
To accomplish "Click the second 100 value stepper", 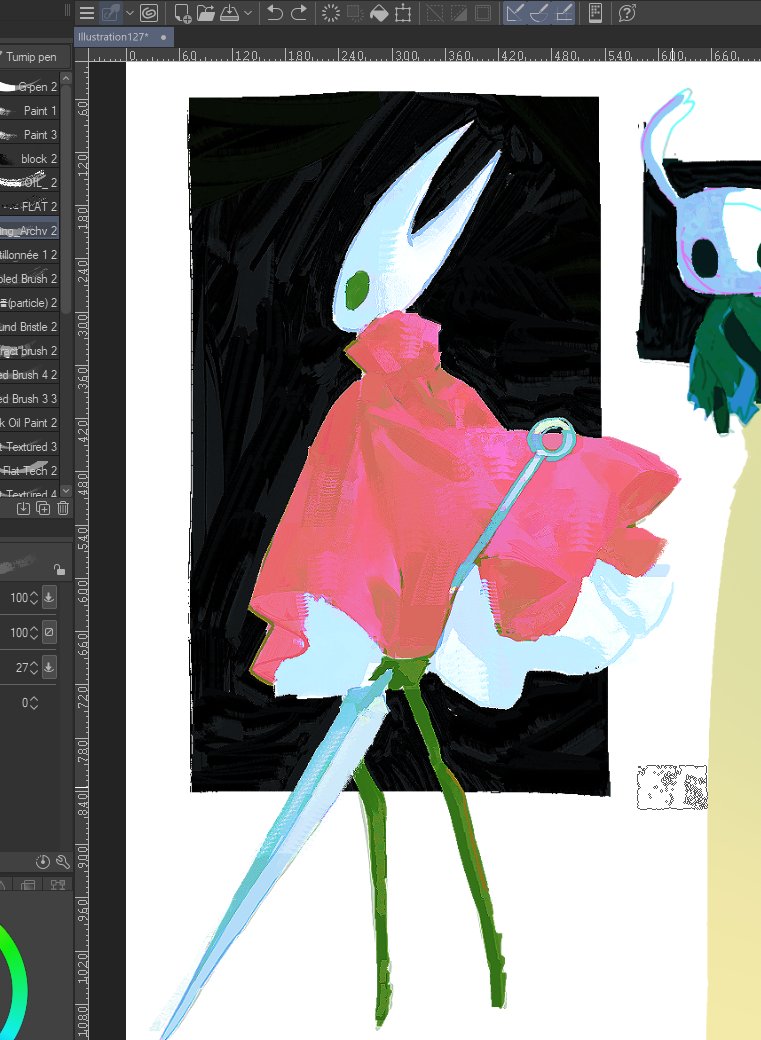I will (x=34, y=633).
